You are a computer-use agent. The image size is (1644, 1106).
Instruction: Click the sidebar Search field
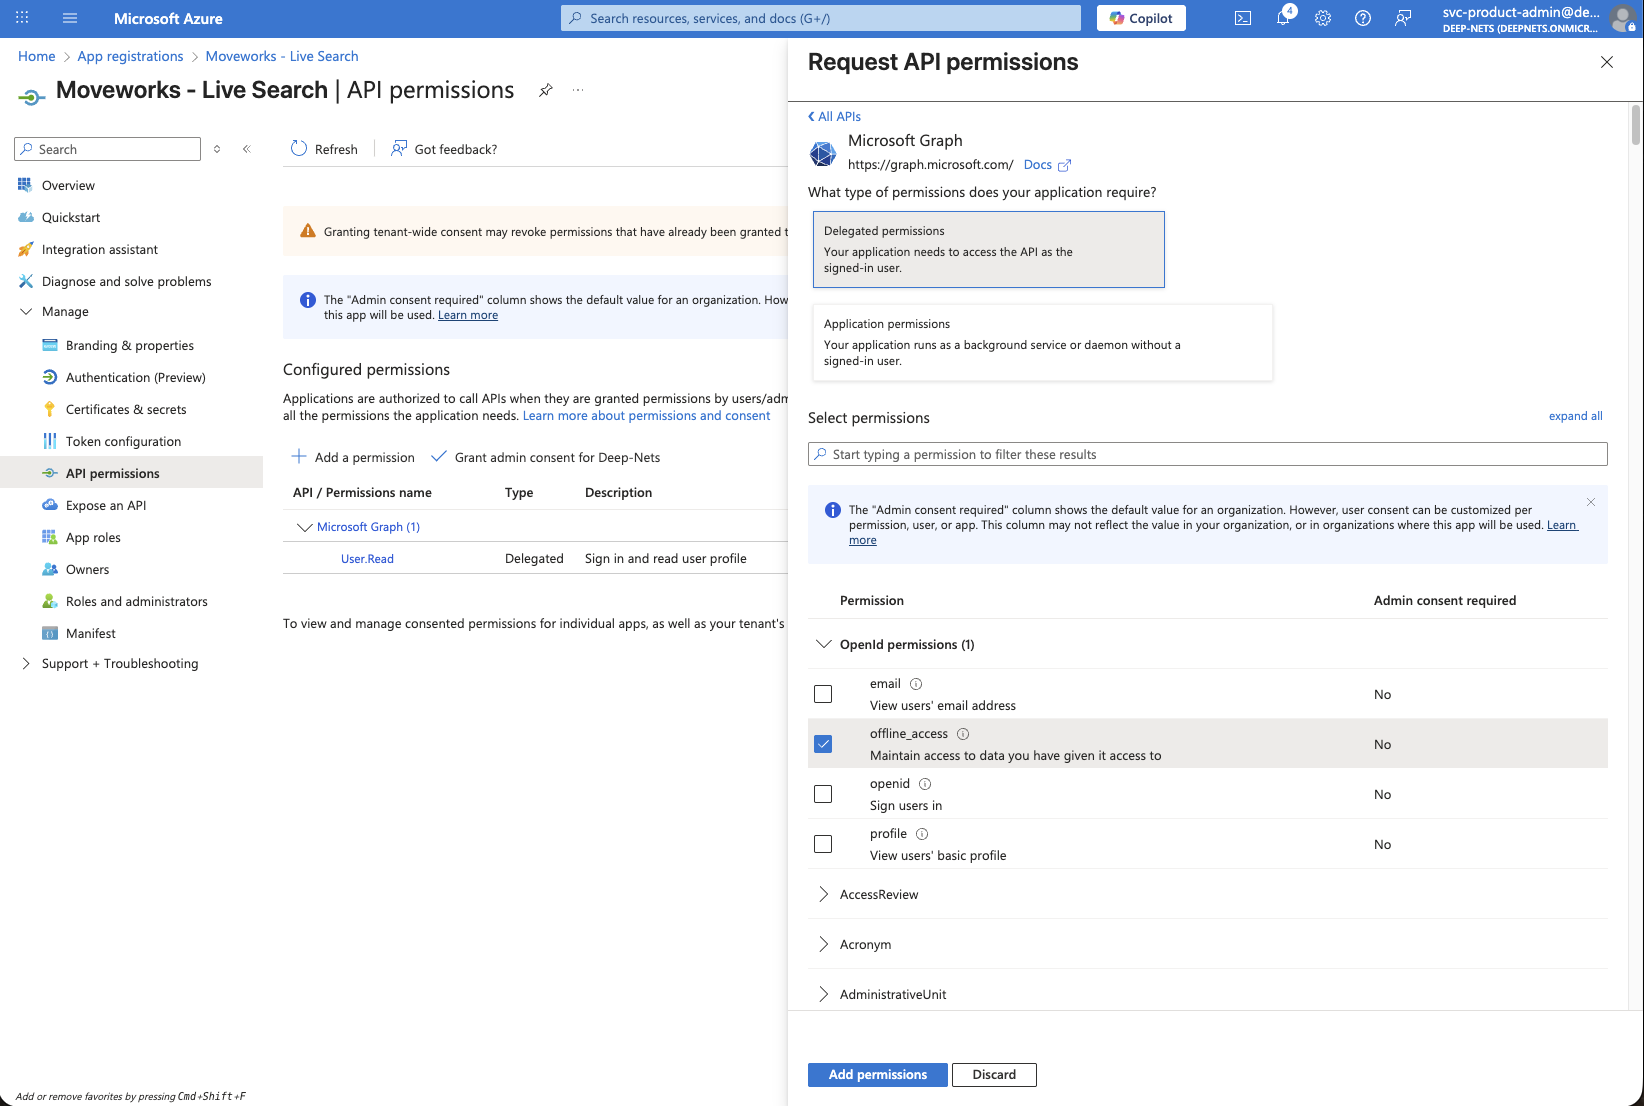tap(107, 149)
